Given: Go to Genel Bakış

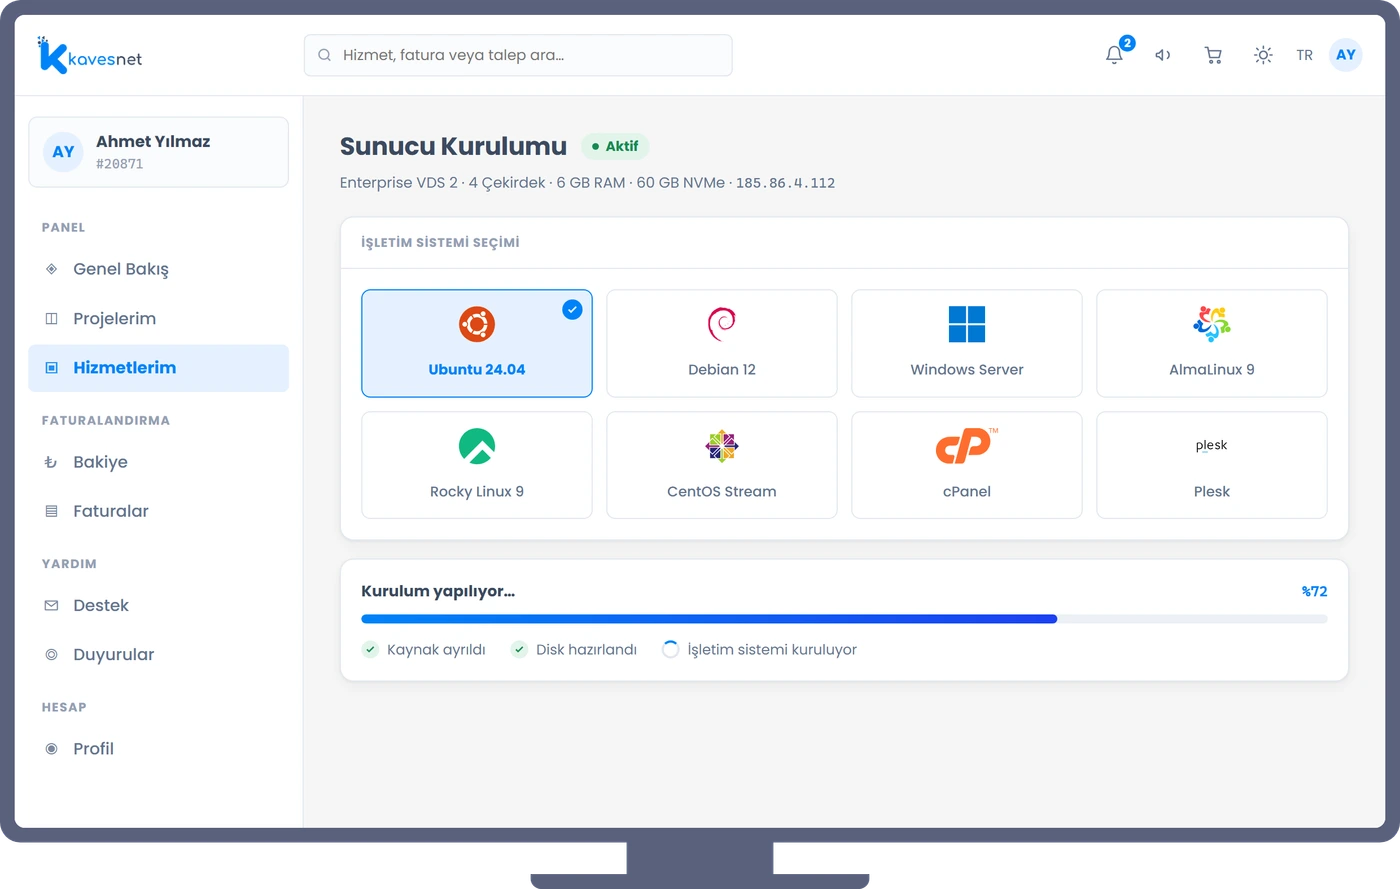Looking at the screenshot, I should click(x=158, y=269).
